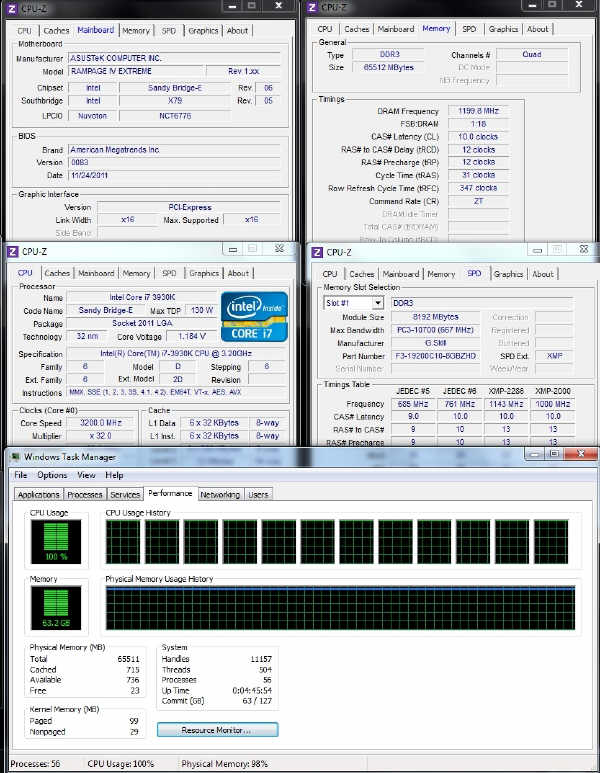
Task: Click the 1199.8 MHz DRAM Frequency value
Action: (478, 111)
